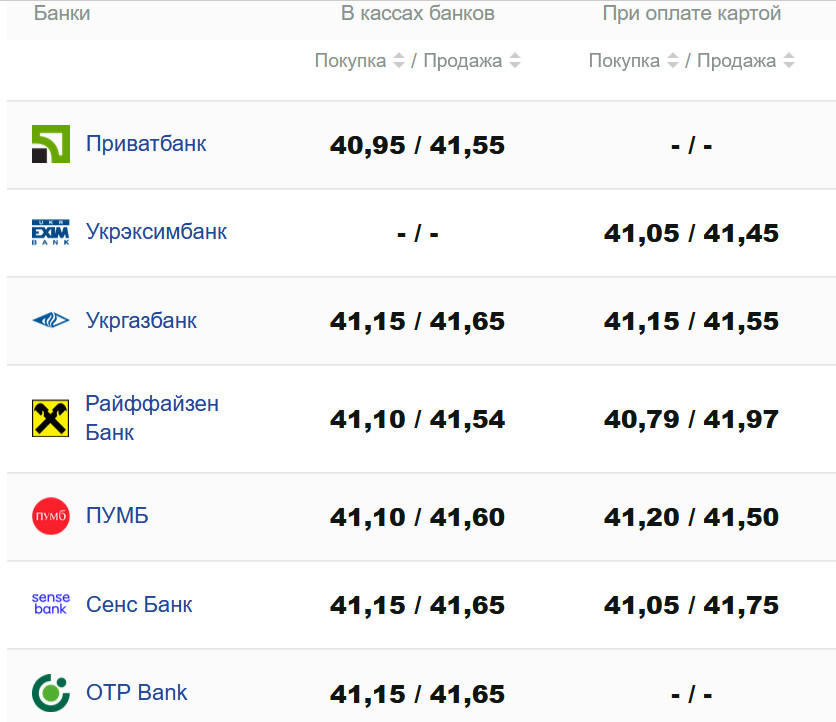The height and width of the screenshot is (722, 836).
Task: Click the Укргазбанк blue logo icon
Action: (x=51, y=321)
